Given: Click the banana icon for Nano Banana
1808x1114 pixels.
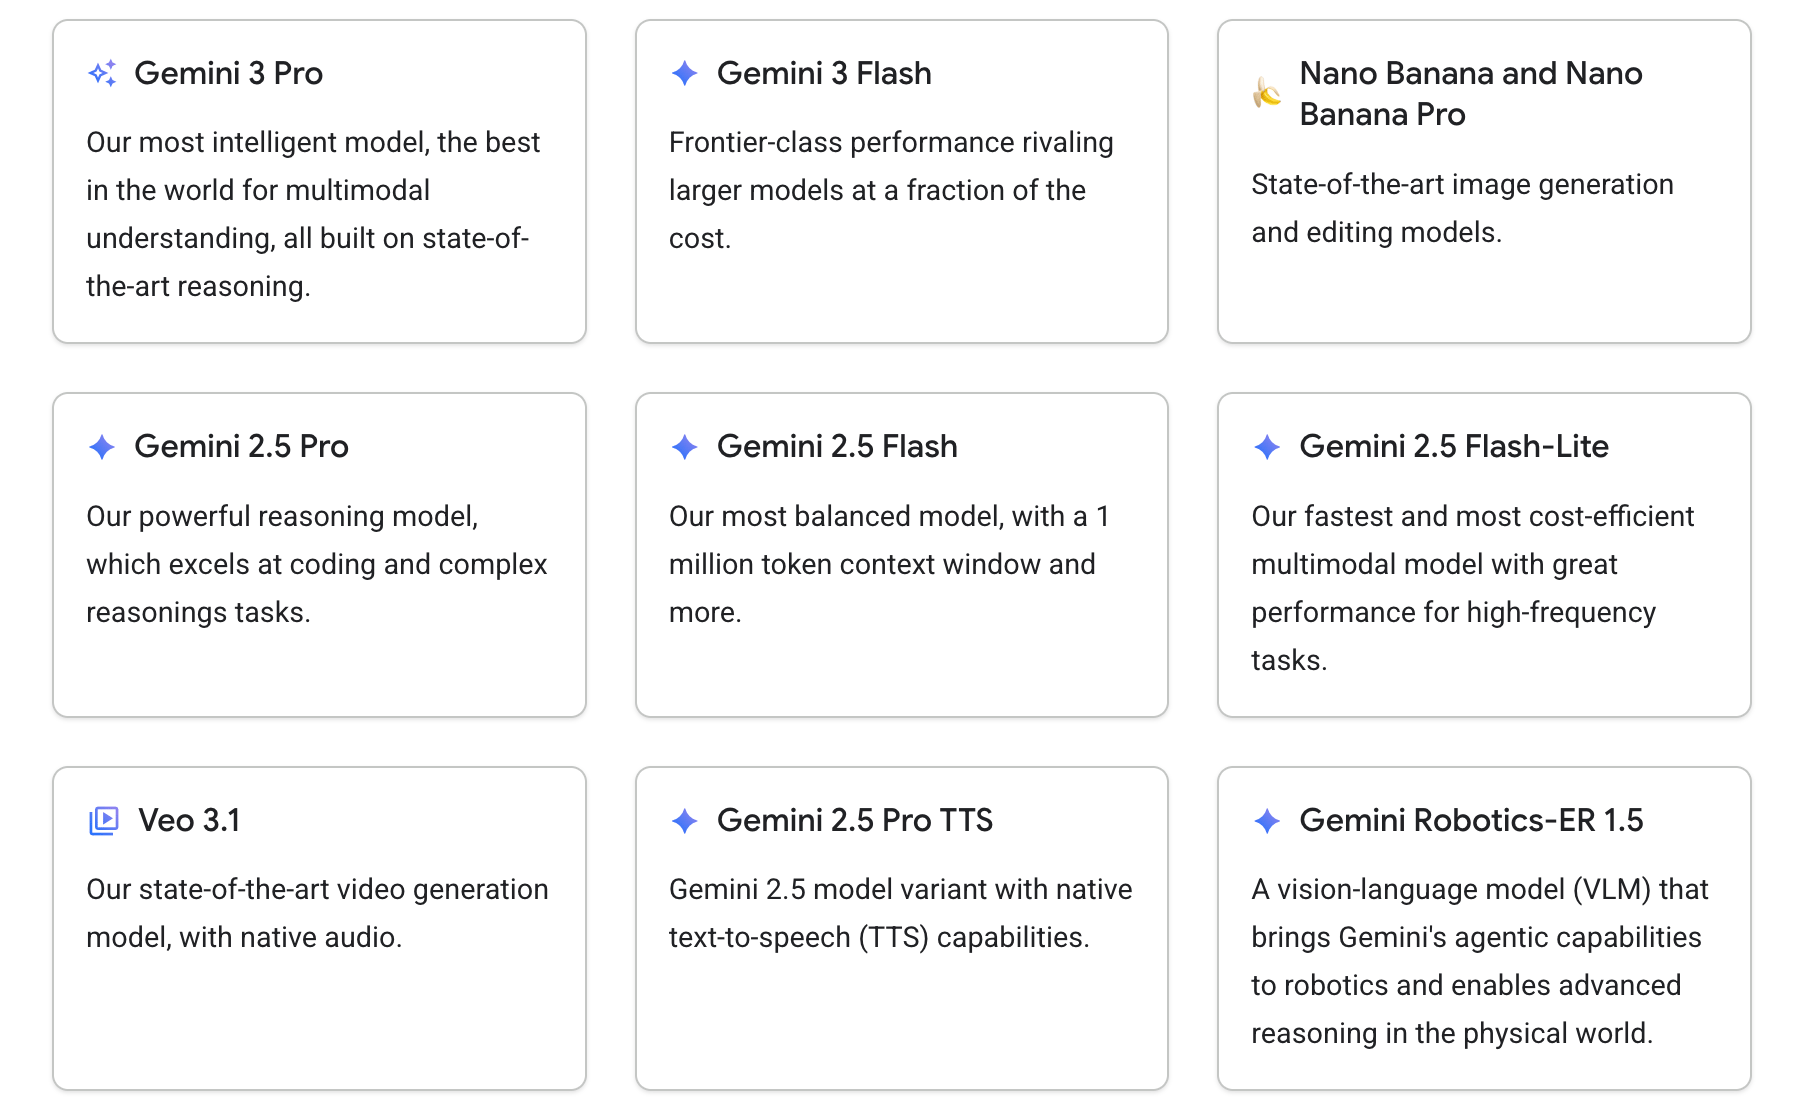Looking at the screenshot, I should (1267, 94).
